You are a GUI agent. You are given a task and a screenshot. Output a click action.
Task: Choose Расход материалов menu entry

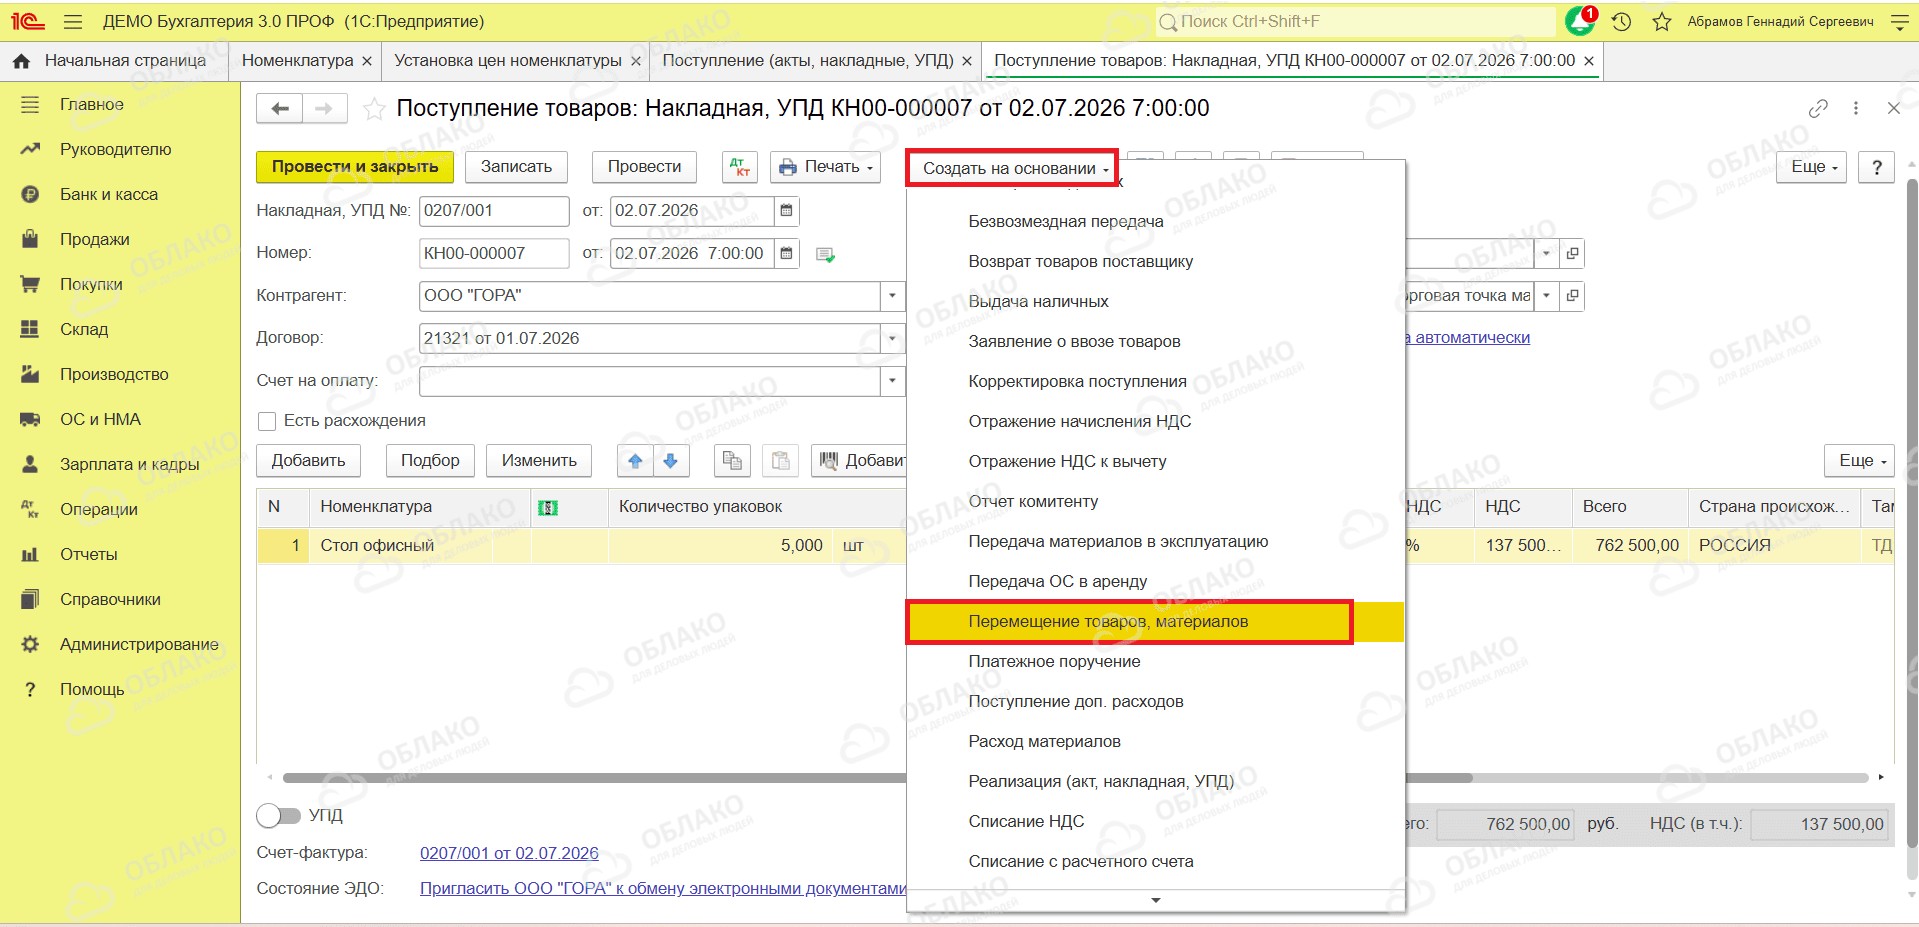[1156, 742]
